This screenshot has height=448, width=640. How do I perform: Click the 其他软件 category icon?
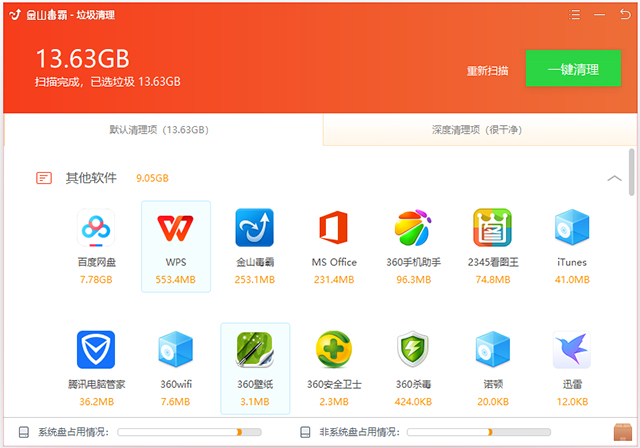(44, 178)
